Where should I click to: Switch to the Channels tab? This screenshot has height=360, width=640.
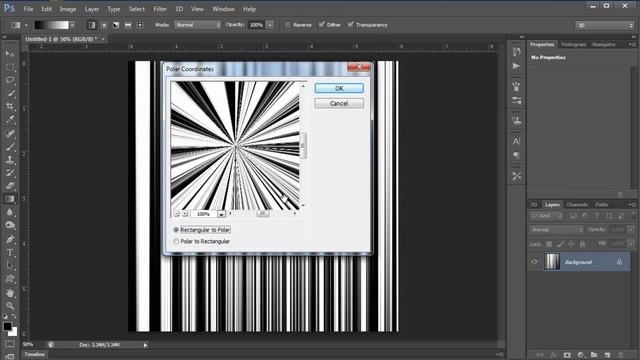click(x=577, y=204)
